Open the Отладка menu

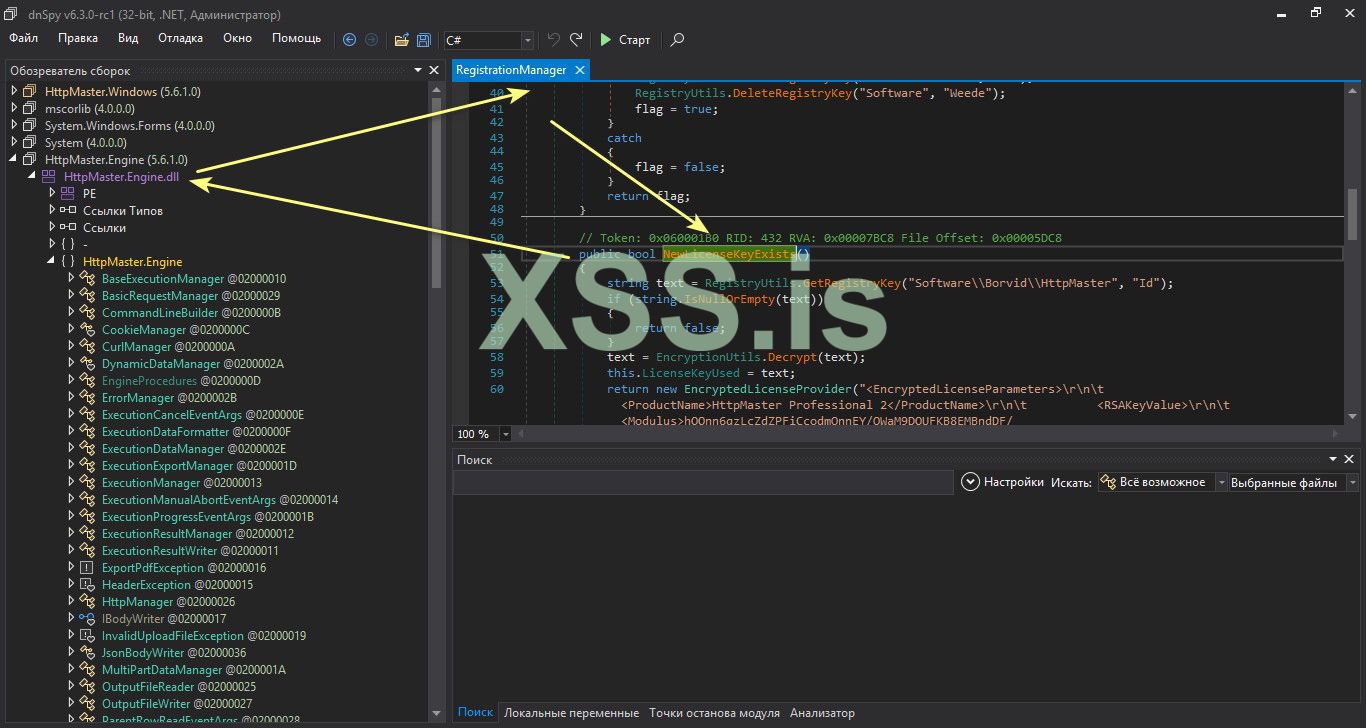180,38
